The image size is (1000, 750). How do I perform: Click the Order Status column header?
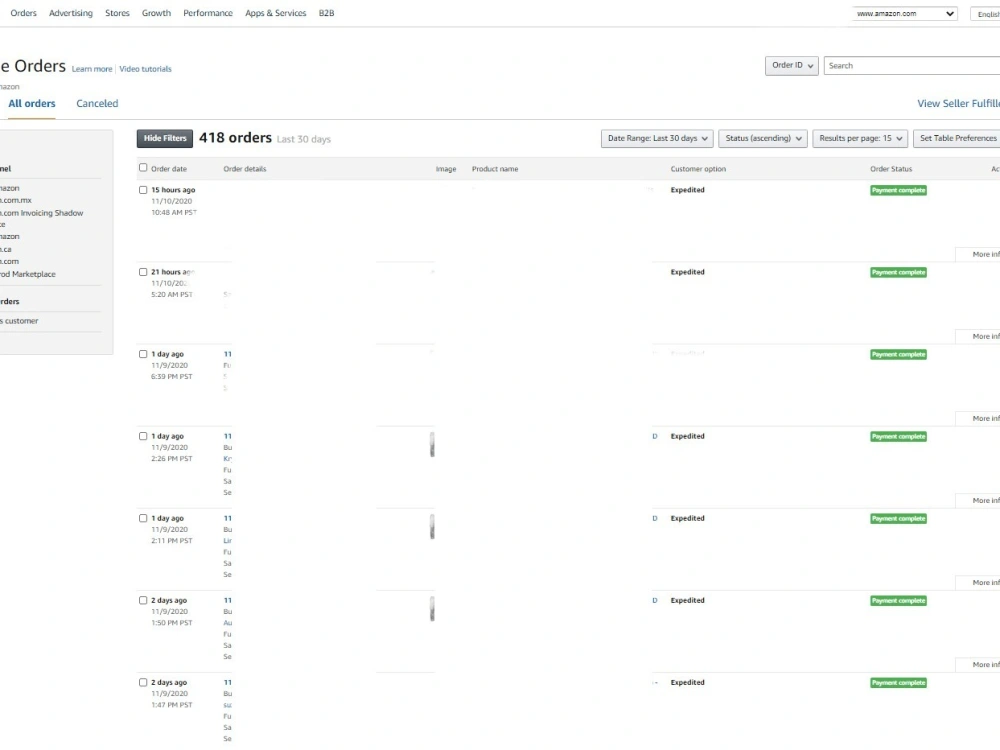tap(891, 169)
